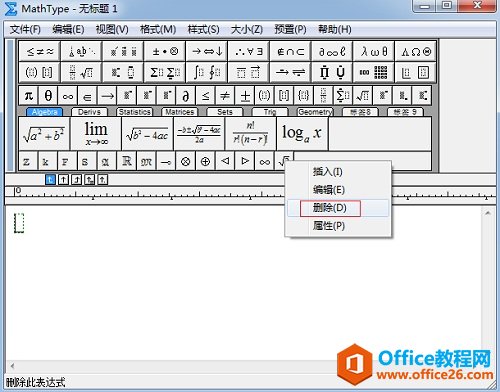Click the empty equation slot in editor
500x392 pixels.
tap(19, 223)
